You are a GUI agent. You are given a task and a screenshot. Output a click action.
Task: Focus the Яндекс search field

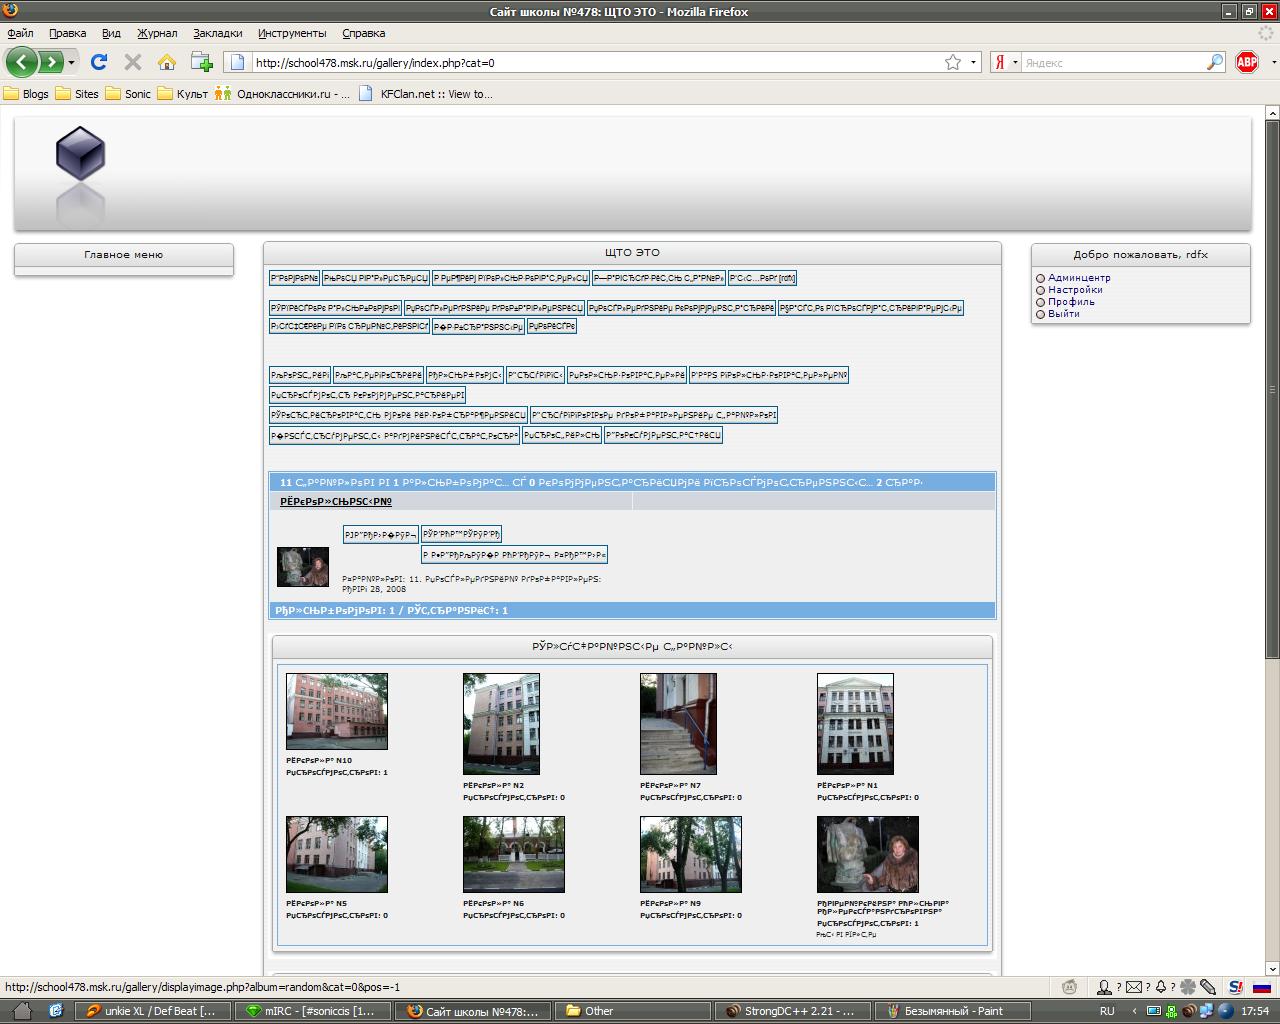pos(1113,62)
